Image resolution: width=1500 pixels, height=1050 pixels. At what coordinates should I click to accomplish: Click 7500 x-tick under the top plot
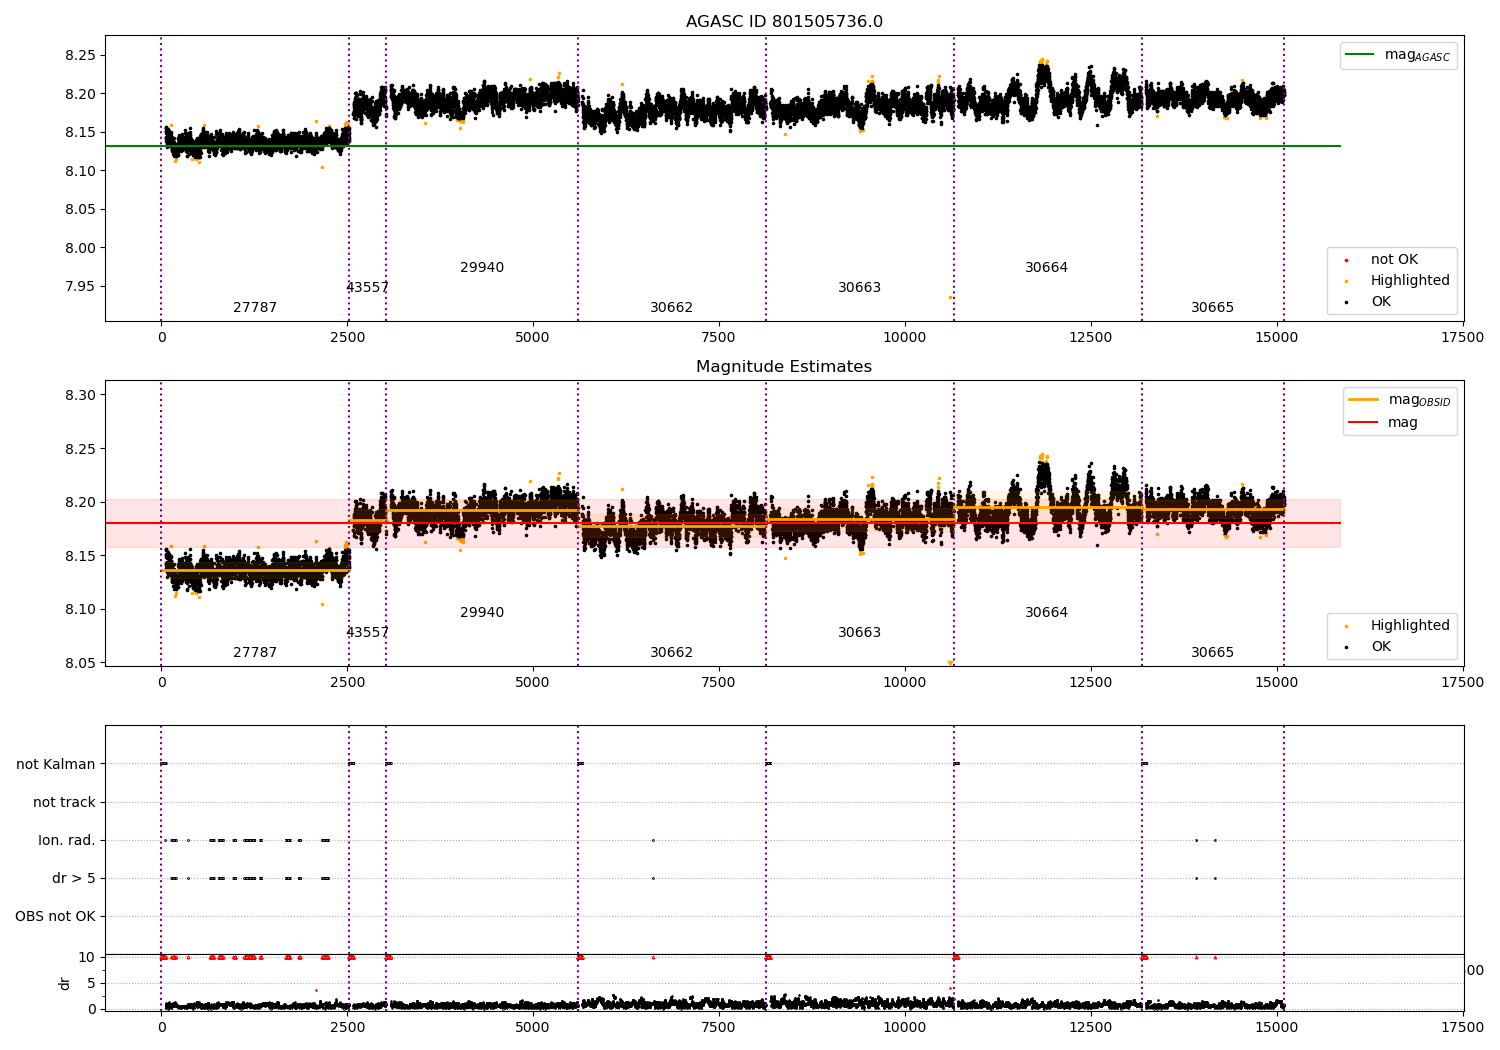[x=718, y=338]
